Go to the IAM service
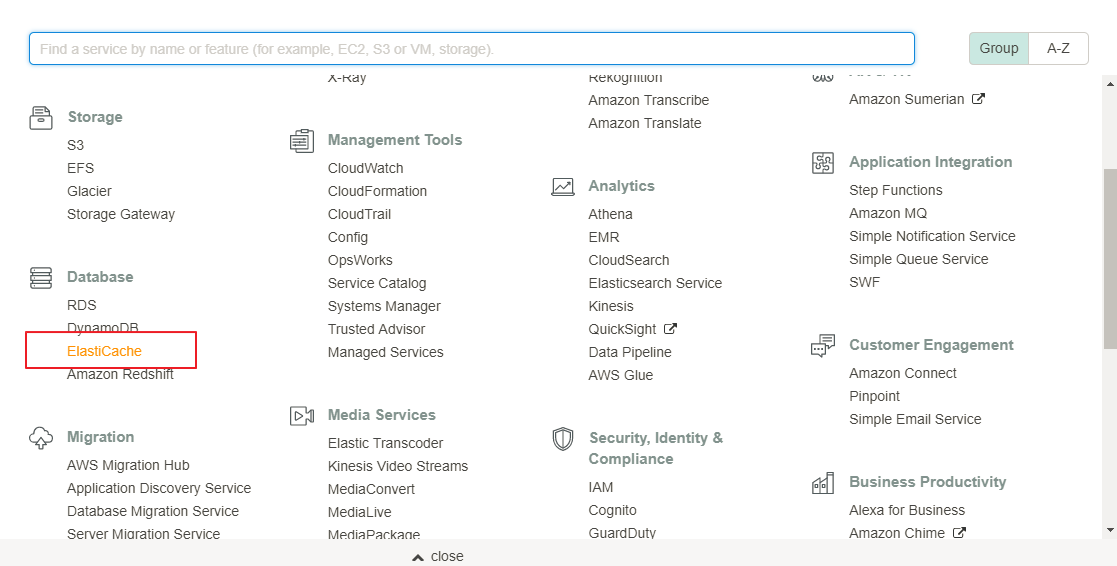1117x566 pixels. click(x=601, y=487)
